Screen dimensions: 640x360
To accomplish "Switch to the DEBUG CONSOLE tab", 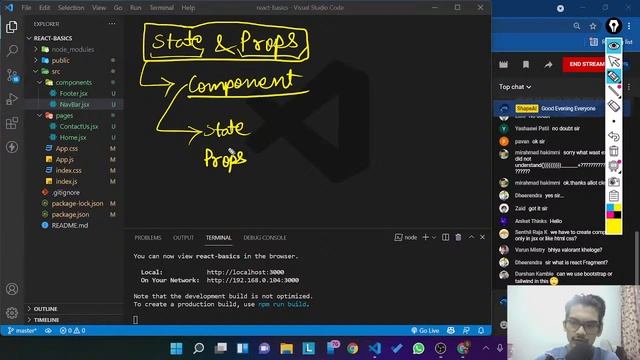I will click(x=265, y=238).
